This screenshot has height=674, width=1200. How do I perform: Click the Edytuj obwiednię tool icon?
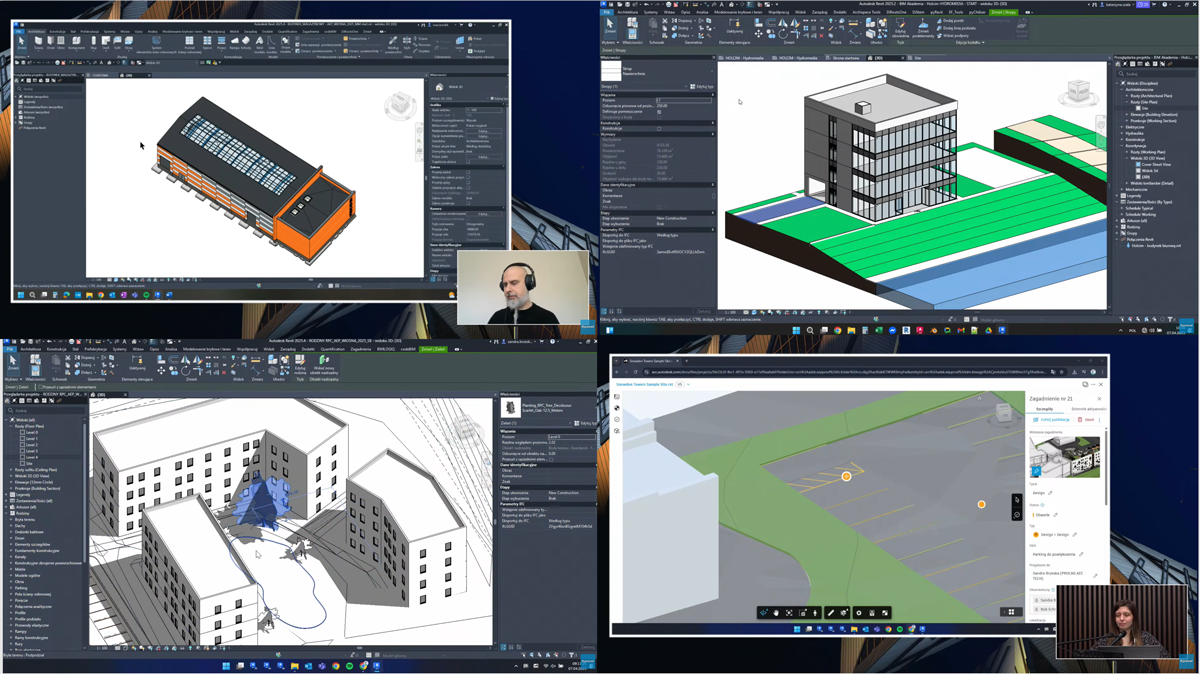click(x=900, y=25)
